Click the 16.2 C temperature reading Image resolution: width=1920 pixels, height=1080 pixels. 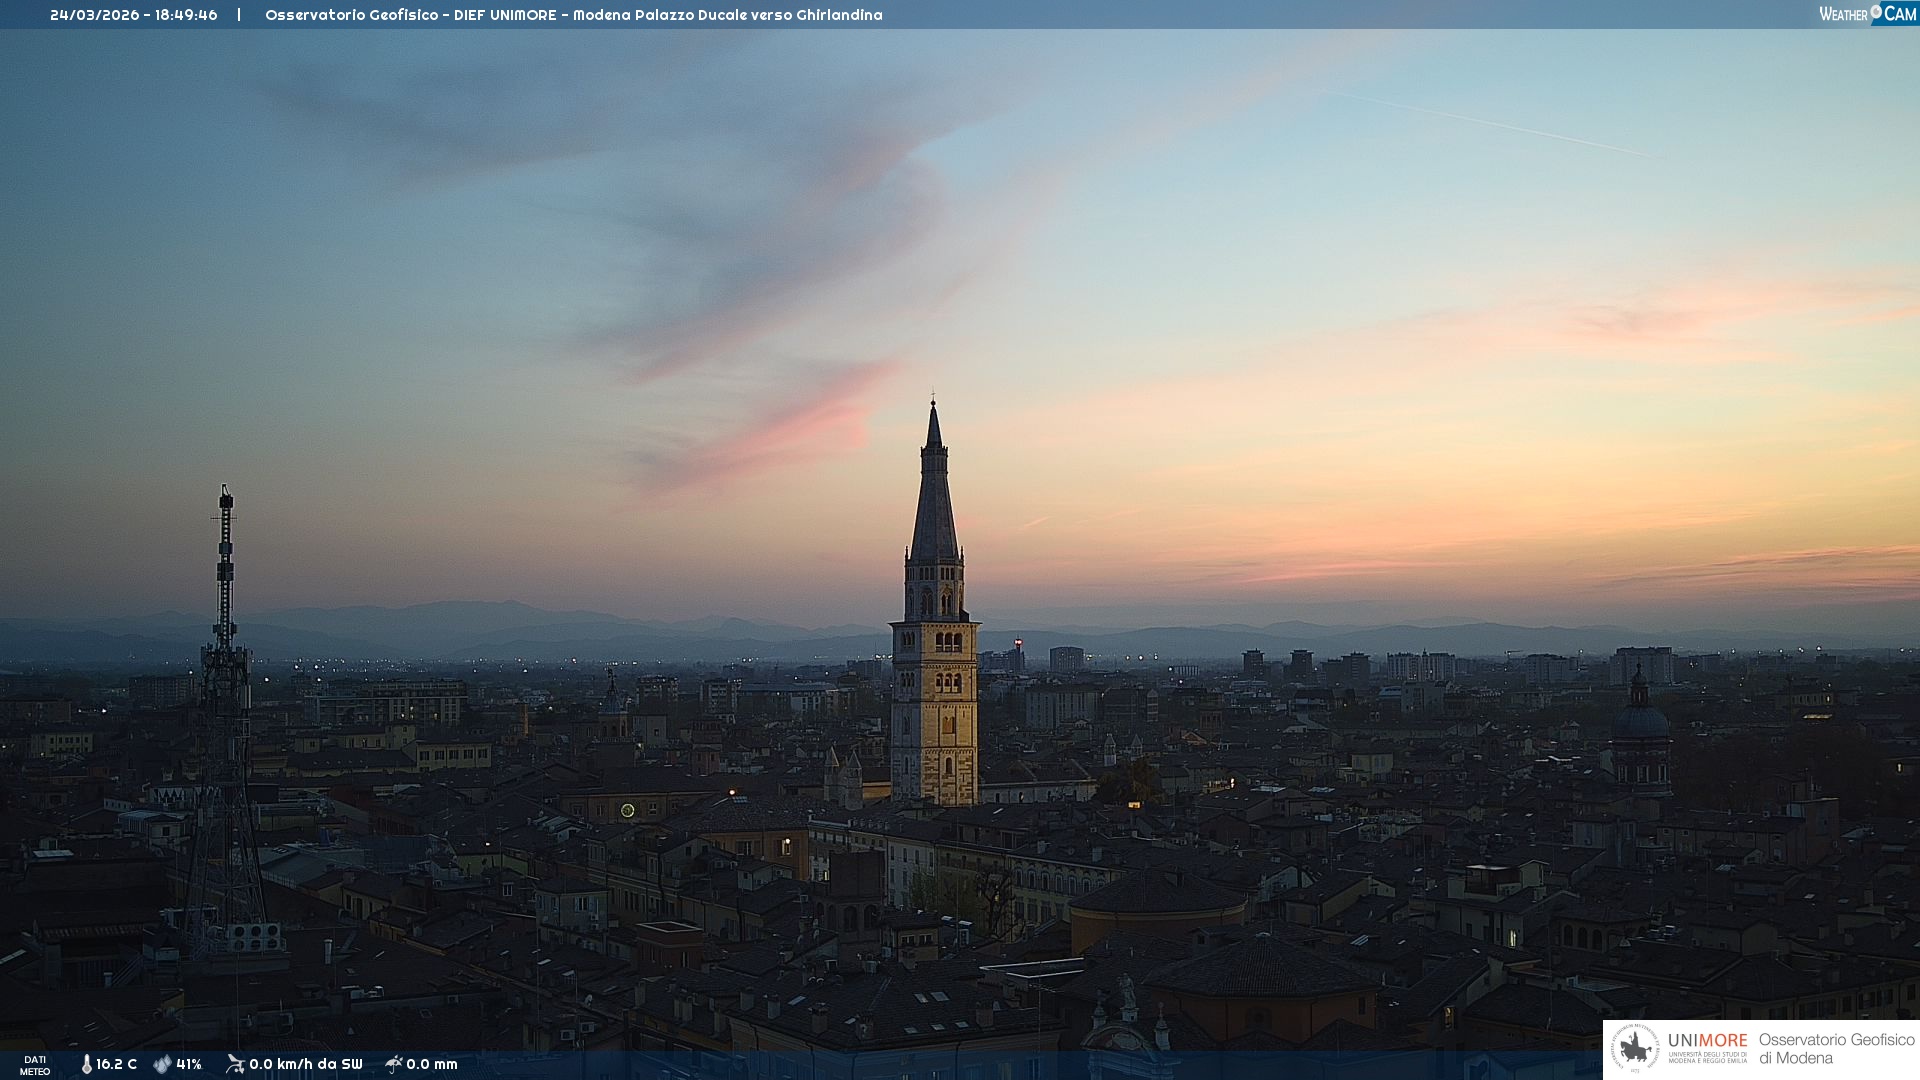click(x=116, y=1064)
